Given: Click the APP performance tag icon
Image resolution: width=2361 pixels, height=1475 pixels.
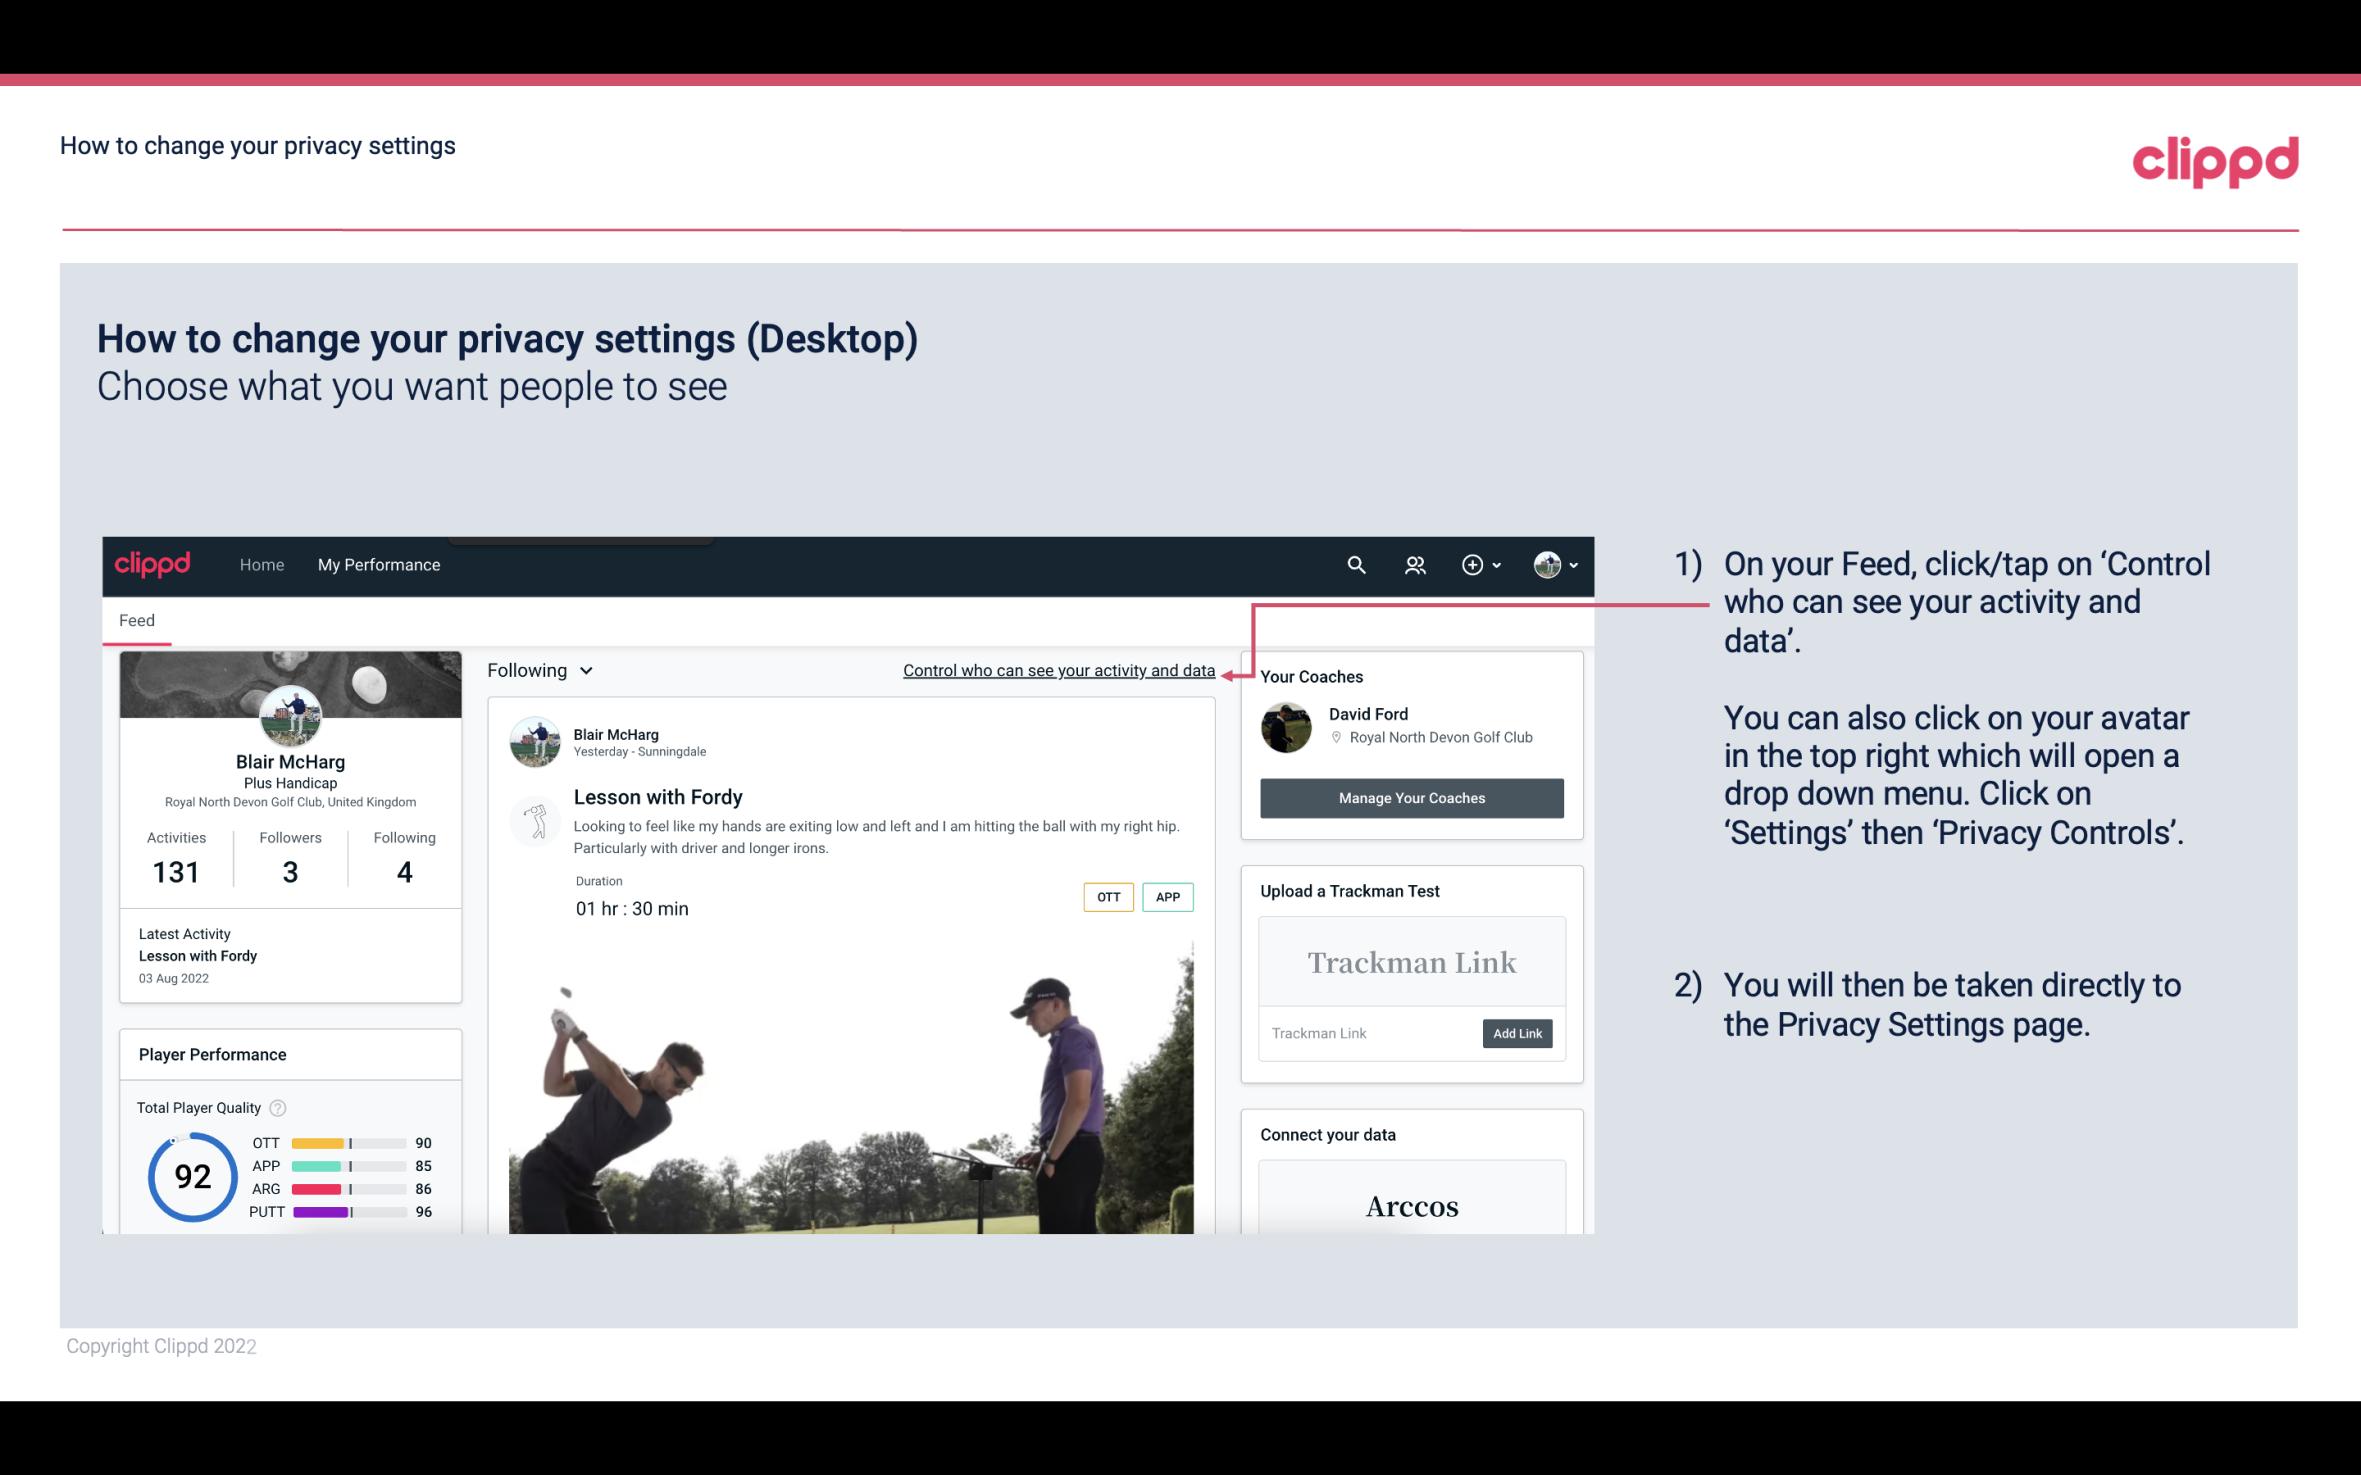Looking at the screenshot, I should [1167, 896].
